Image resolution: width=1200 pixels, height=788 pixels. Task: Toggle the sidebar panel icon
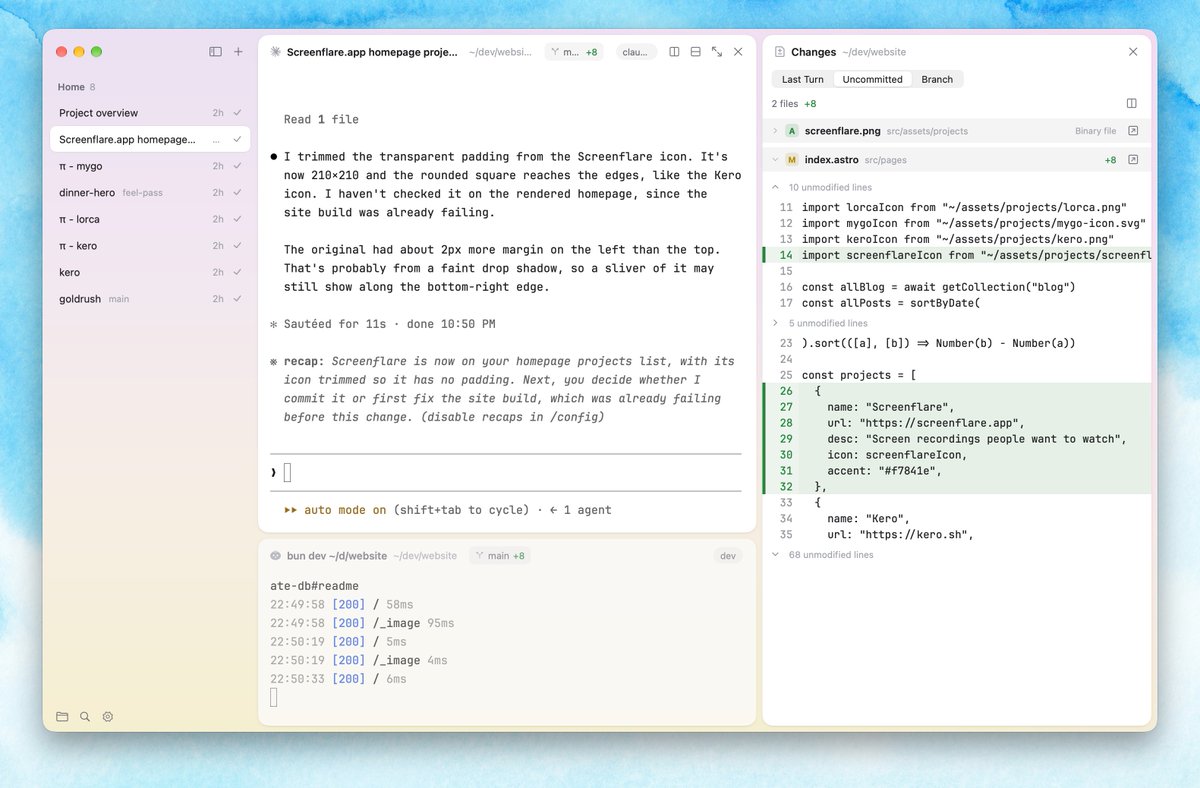pos(215,52)
